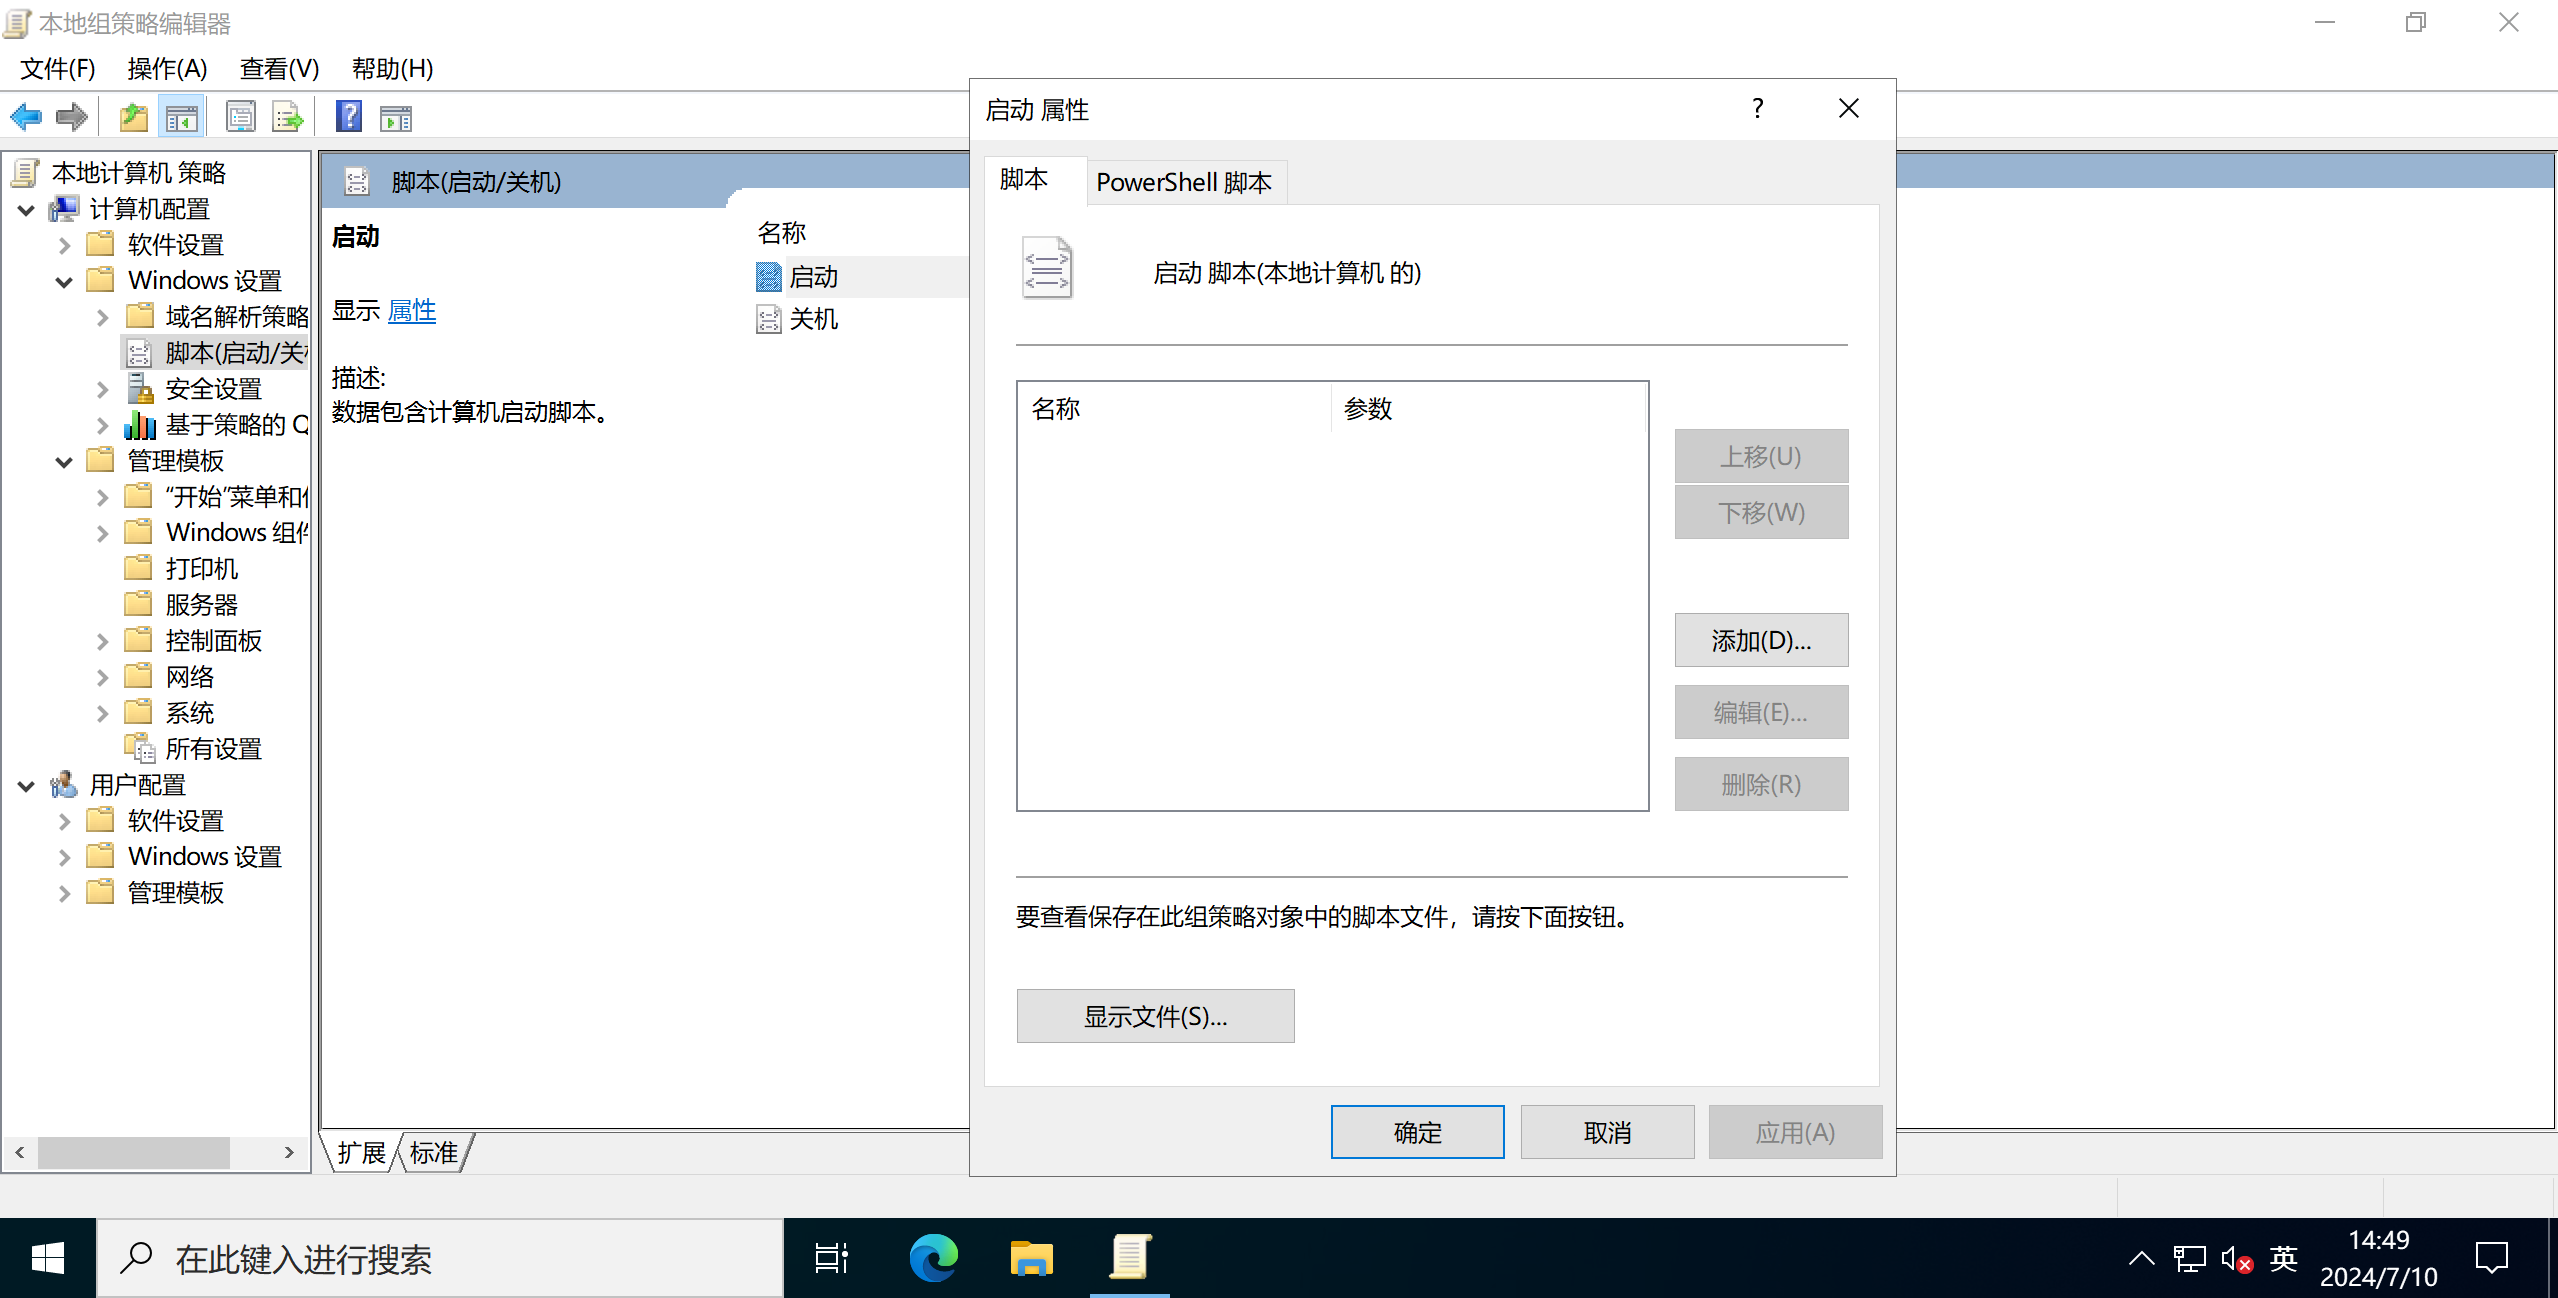Viewport: 2558px width, 1298px height.
Task: Toggle Show/Hide console tree icon
Action: tap(181, 118)
